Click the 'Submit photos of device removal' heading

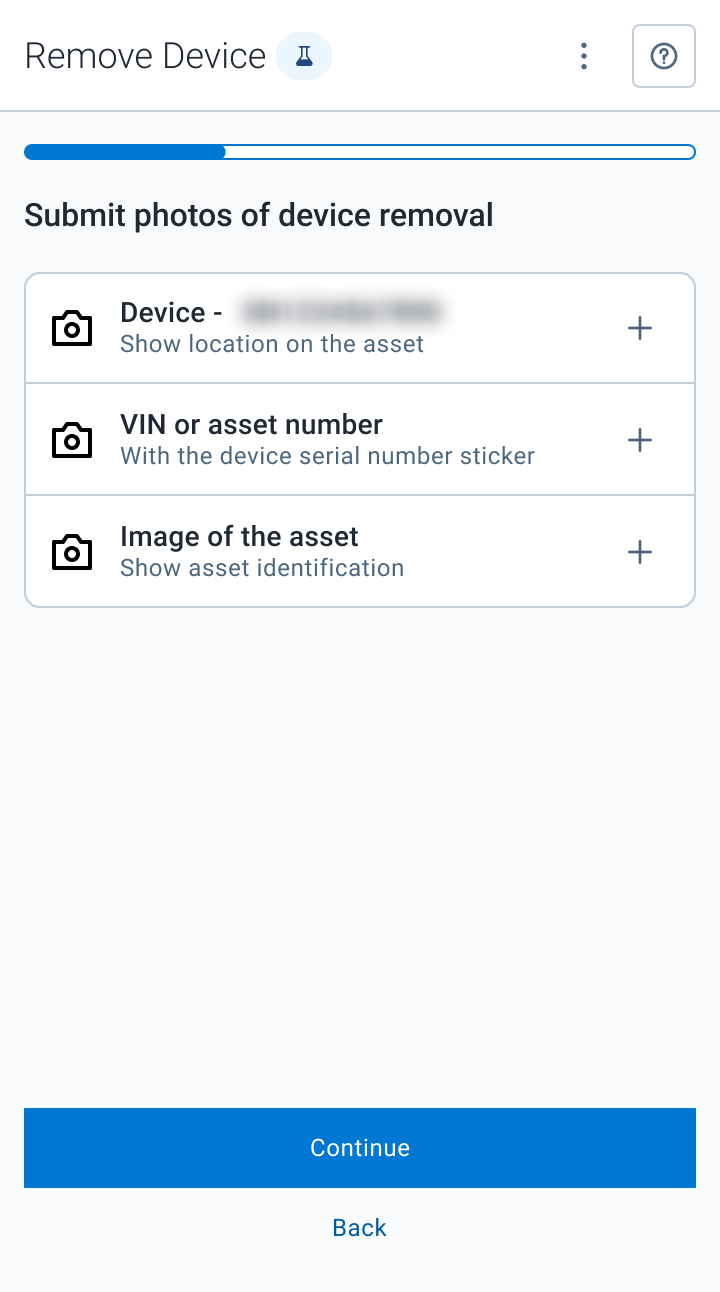coord(259,215)
